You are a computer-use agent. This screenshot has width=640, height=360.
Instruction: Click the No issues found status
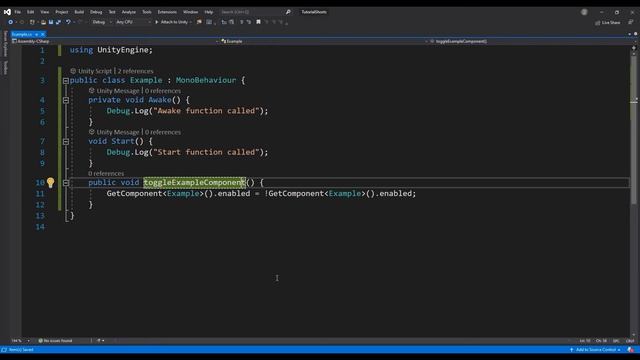[x=56, y=340]
